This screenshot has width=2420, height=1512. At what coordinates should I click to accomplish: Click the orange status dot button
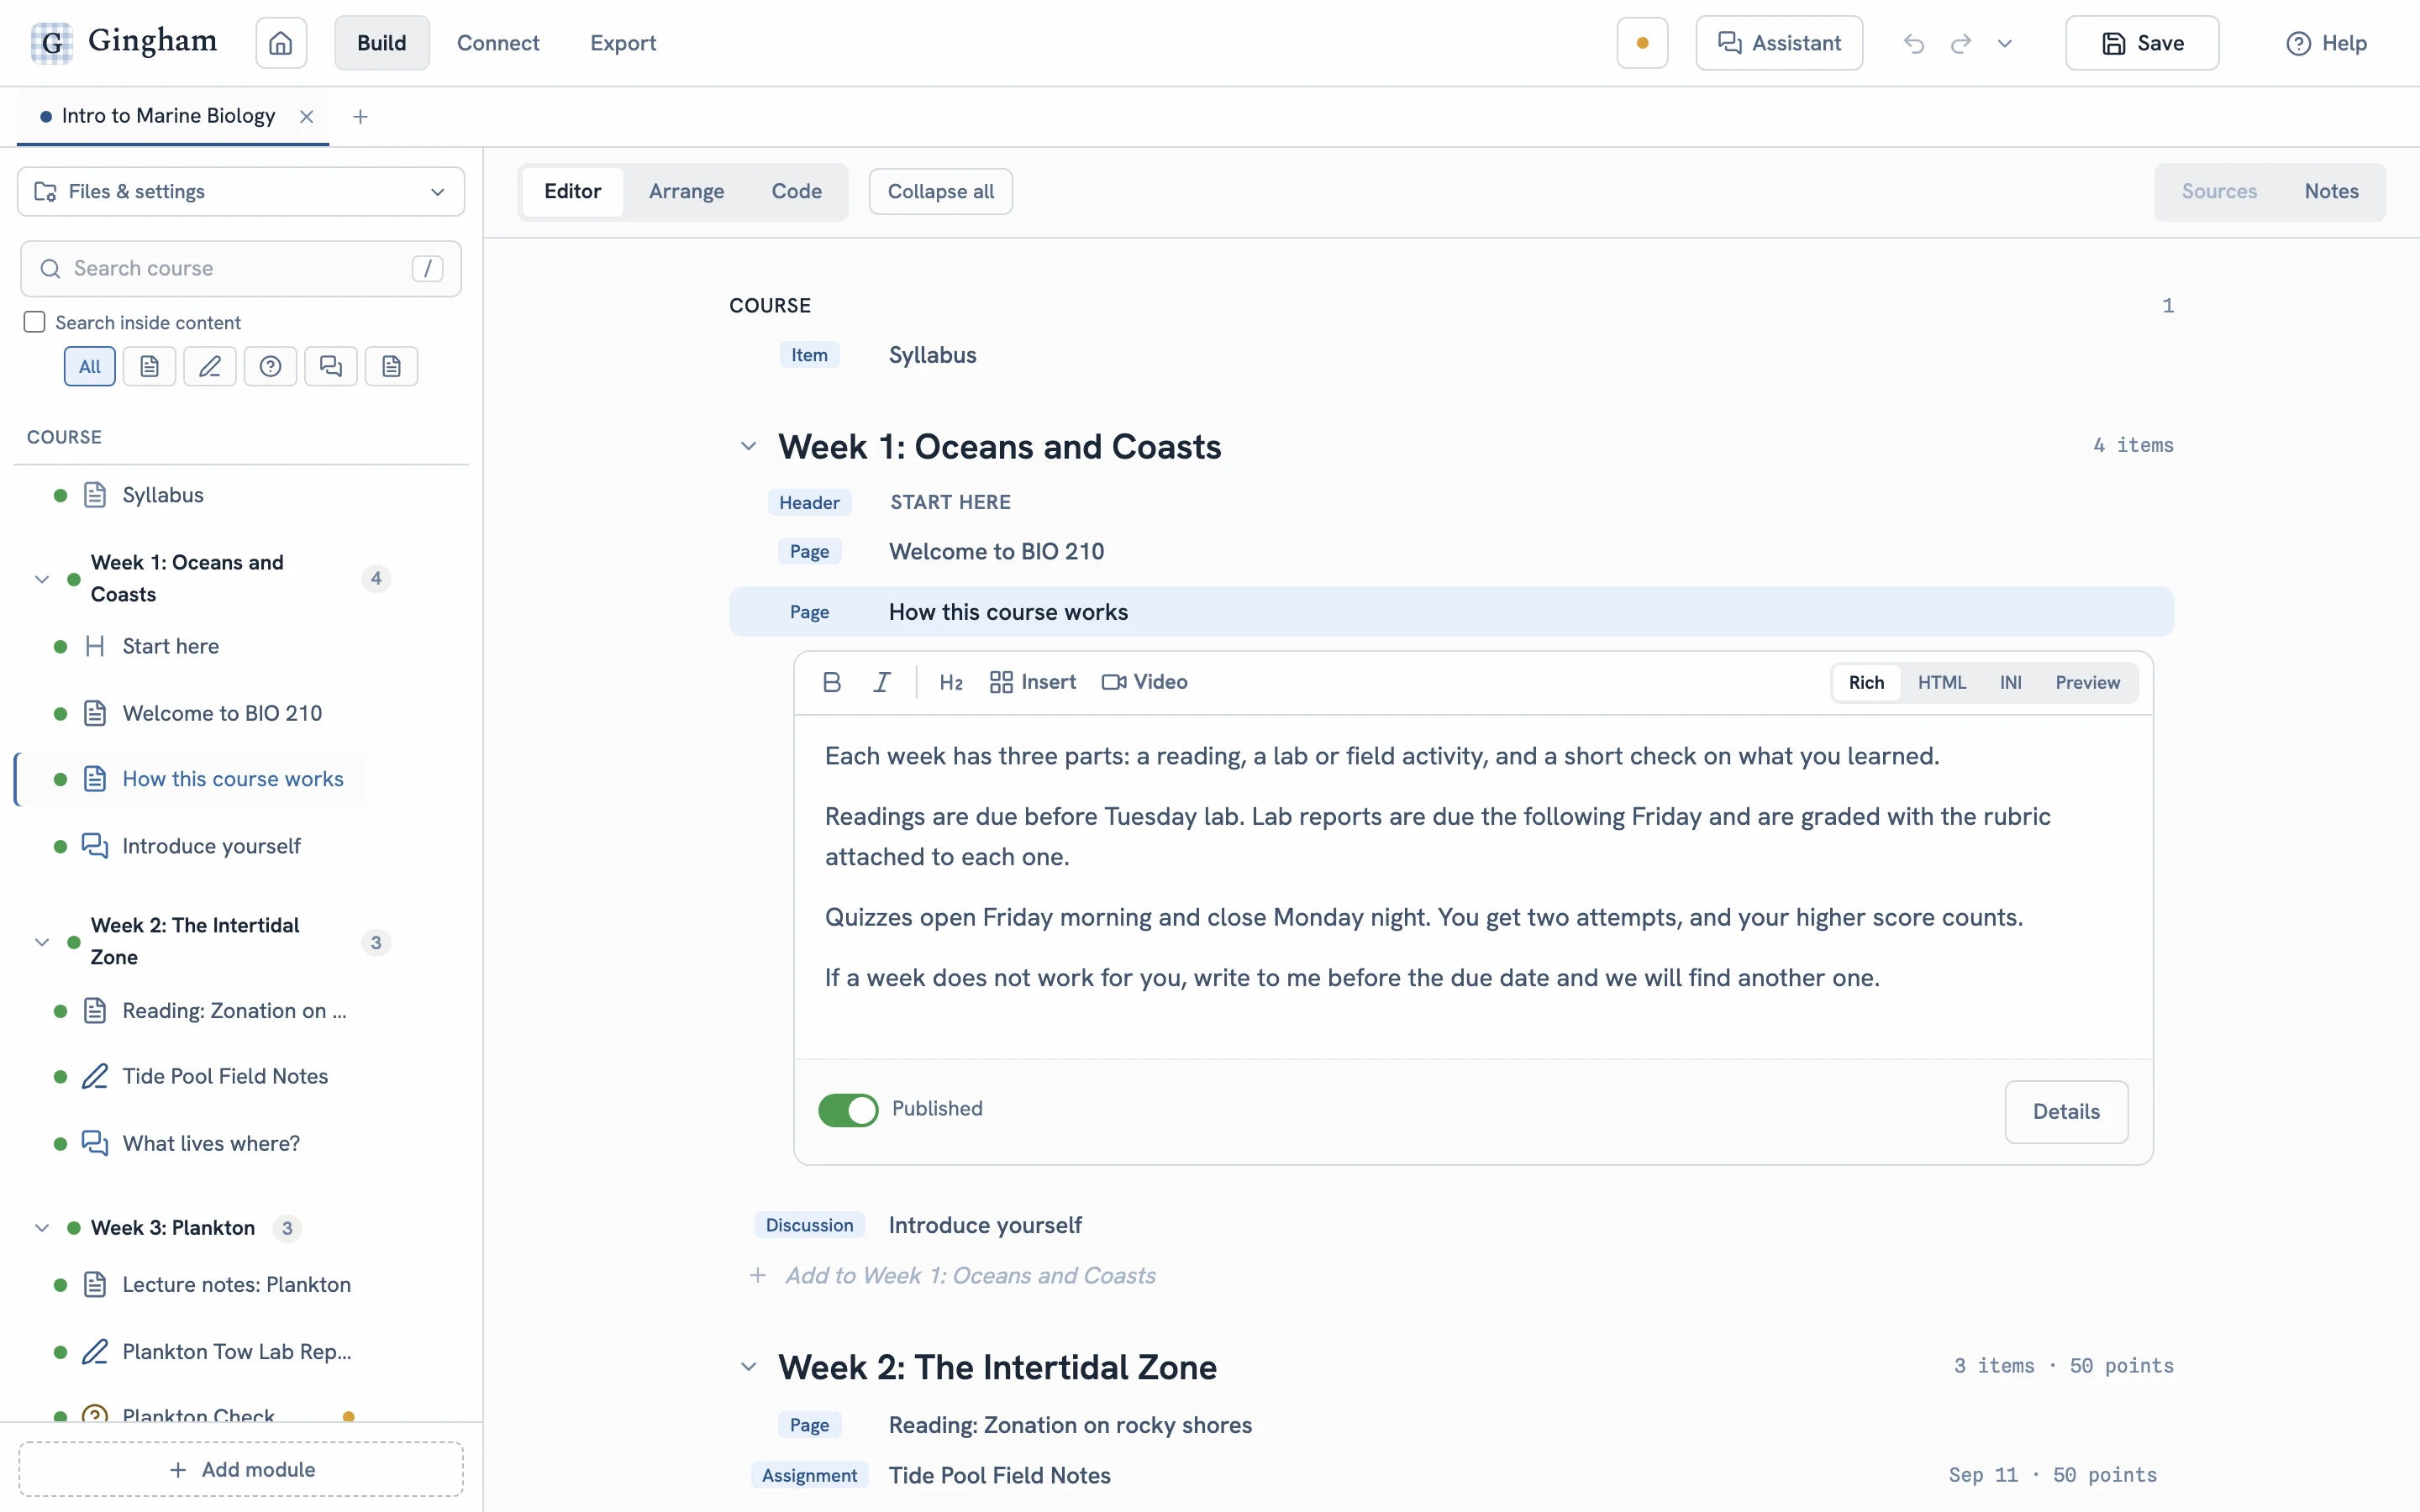tap(1642, 43)
